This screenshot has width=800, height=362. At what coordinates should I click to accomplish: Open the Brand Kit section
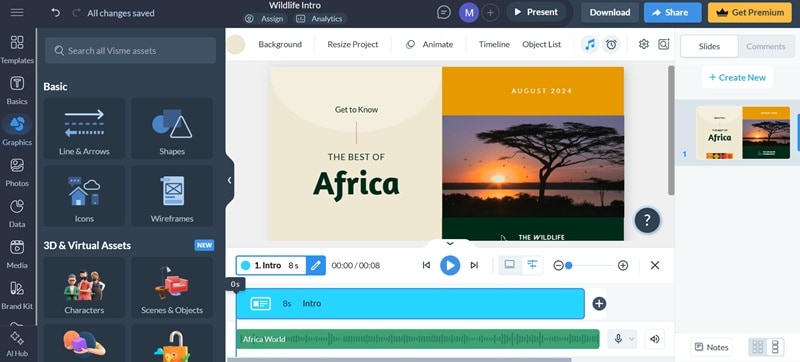point(17,295)
